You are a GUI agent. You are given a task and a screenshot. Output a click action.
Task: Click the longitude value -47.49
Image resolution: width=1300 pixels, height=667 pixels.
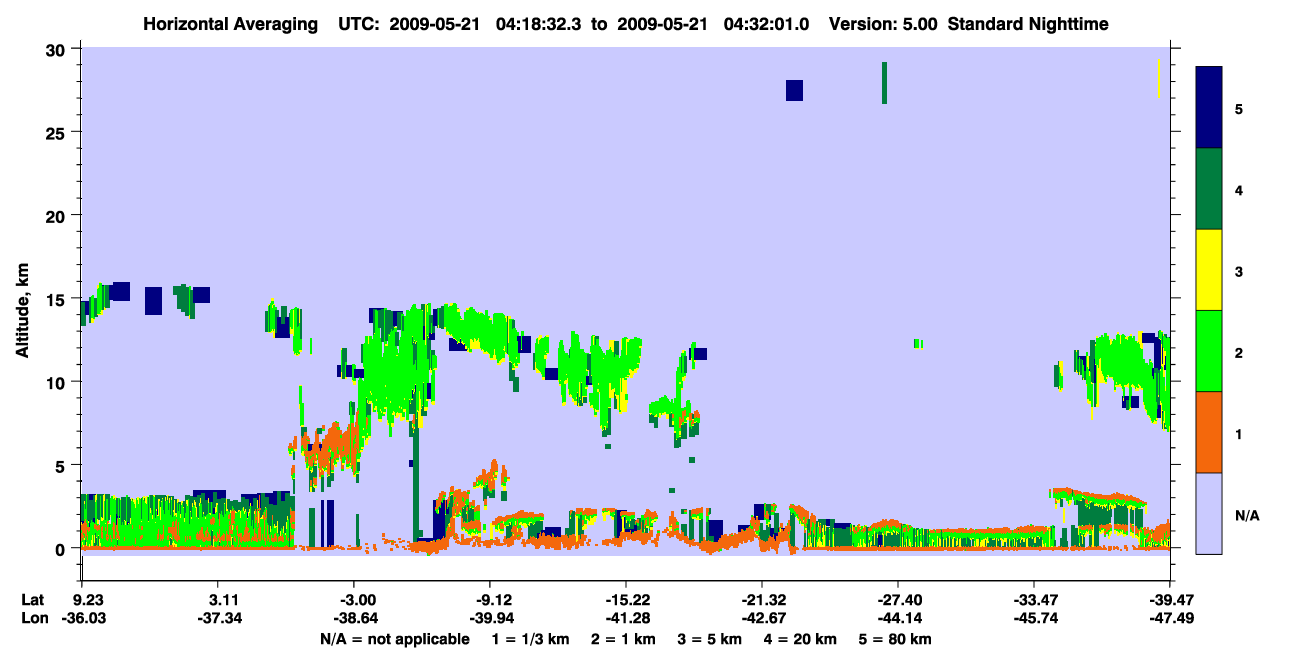pos(1171,619)
